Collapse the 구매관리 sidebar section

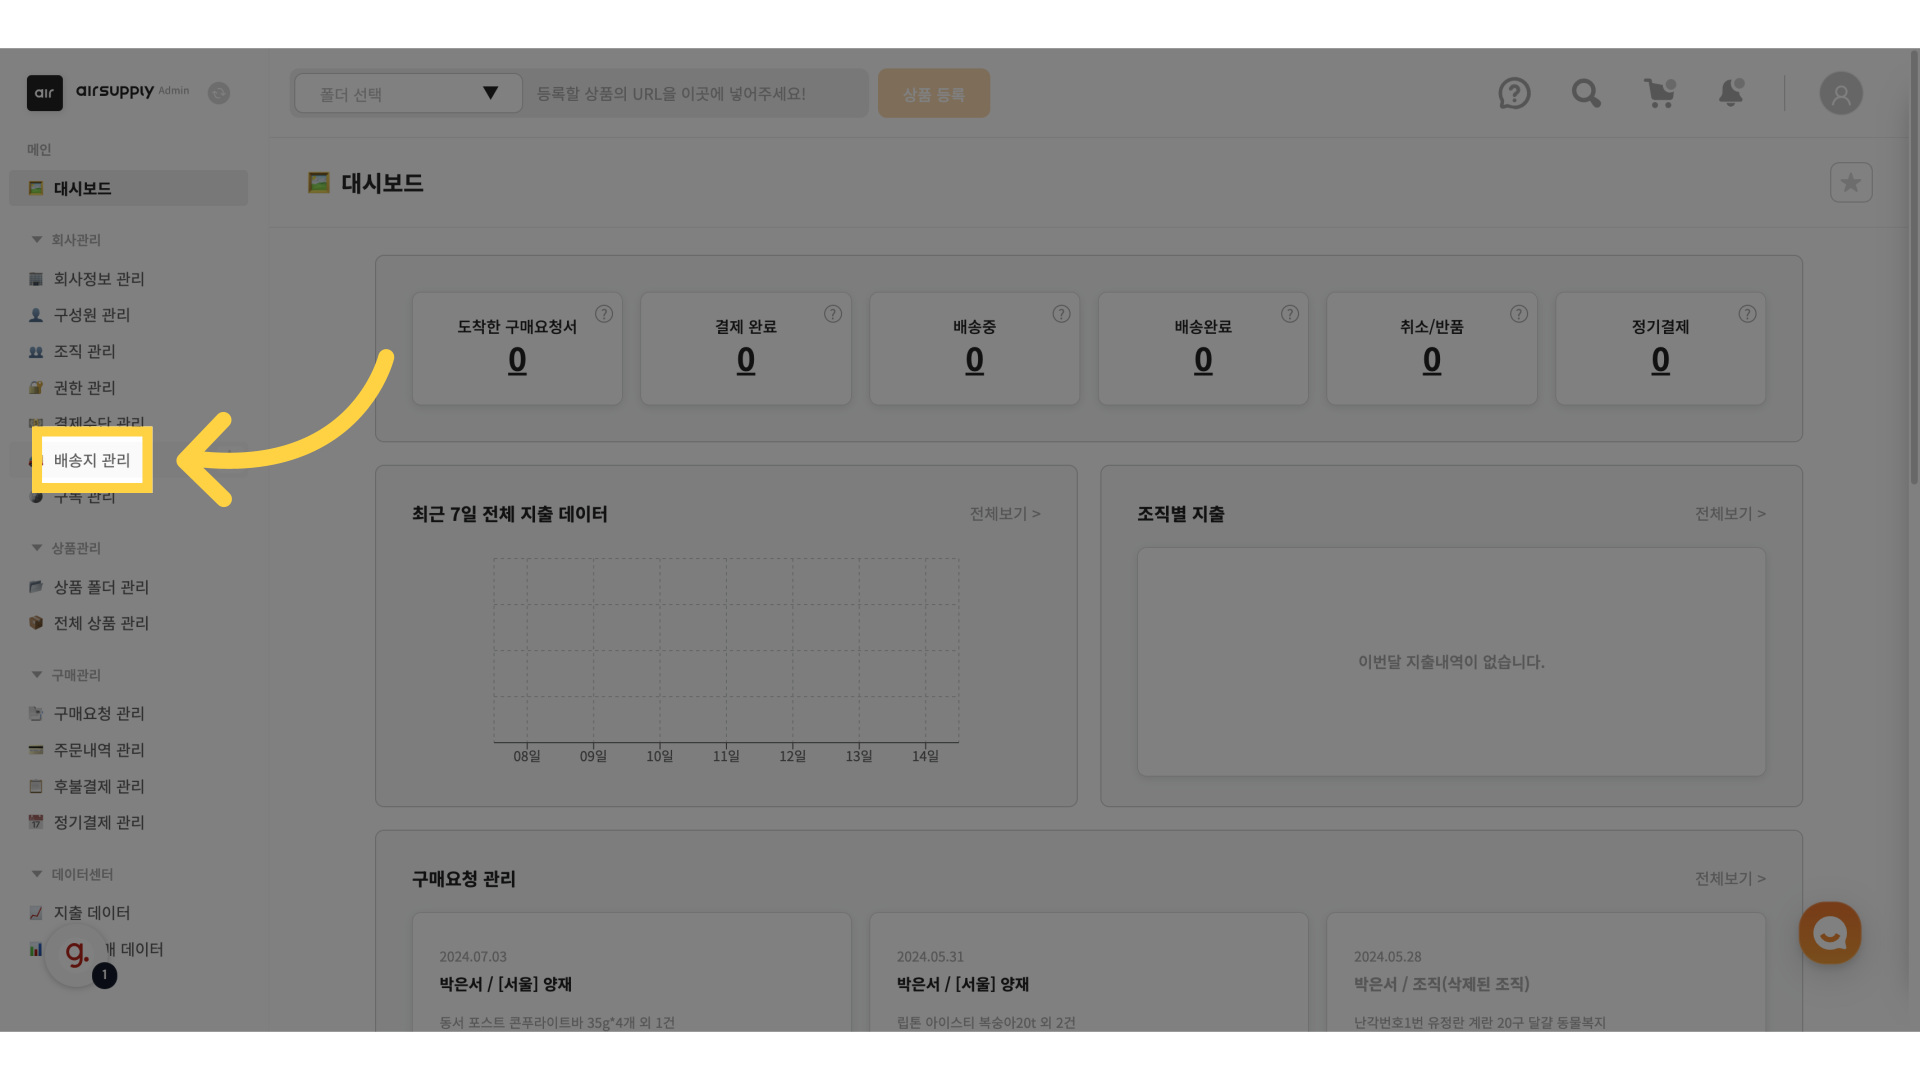pos(37,675)
